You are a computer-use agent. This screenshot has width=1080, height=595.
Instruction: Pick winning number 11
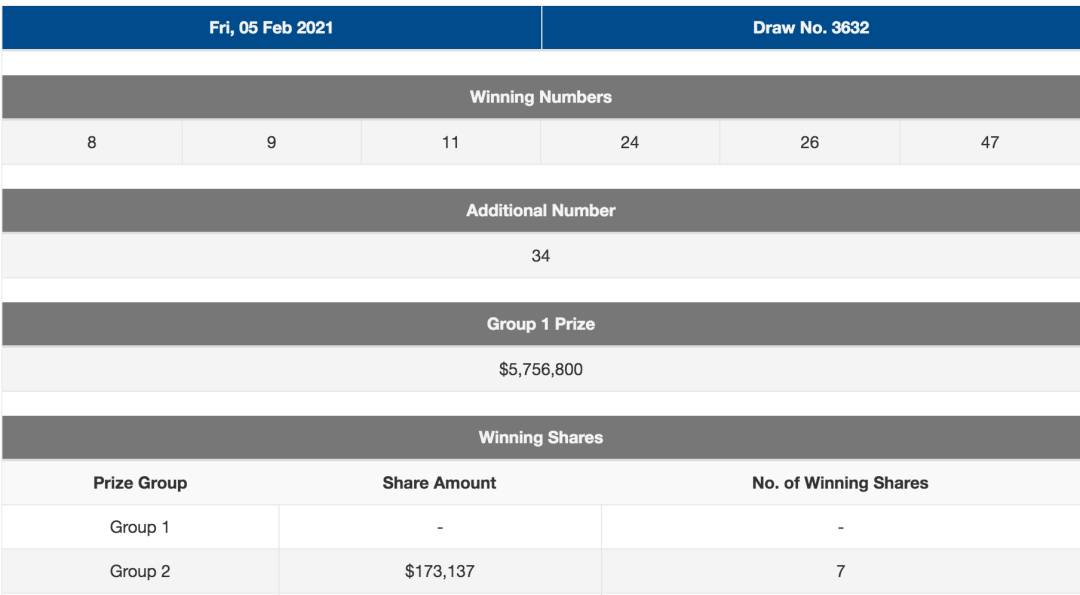tap(450, 142)
